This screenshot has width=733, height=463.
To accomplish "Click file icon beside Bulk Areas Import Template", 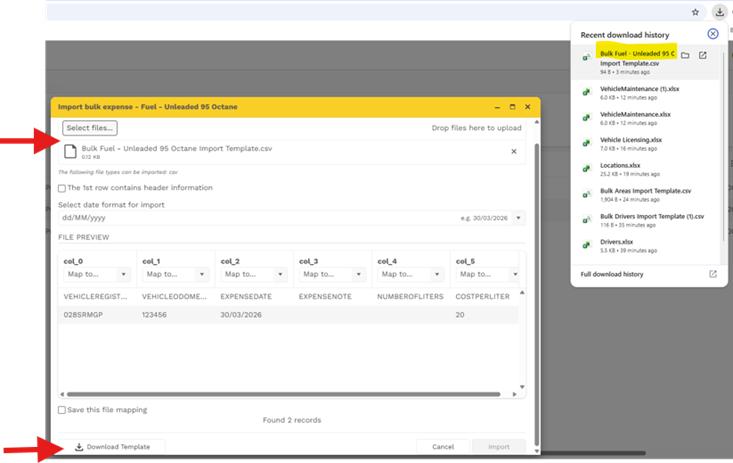I will pyautogui.click(x=586, y=194).
